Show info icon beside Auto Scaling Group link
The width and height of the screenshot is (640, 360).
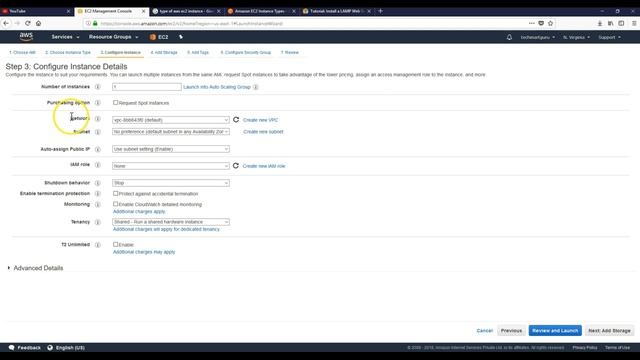[256, 87]
